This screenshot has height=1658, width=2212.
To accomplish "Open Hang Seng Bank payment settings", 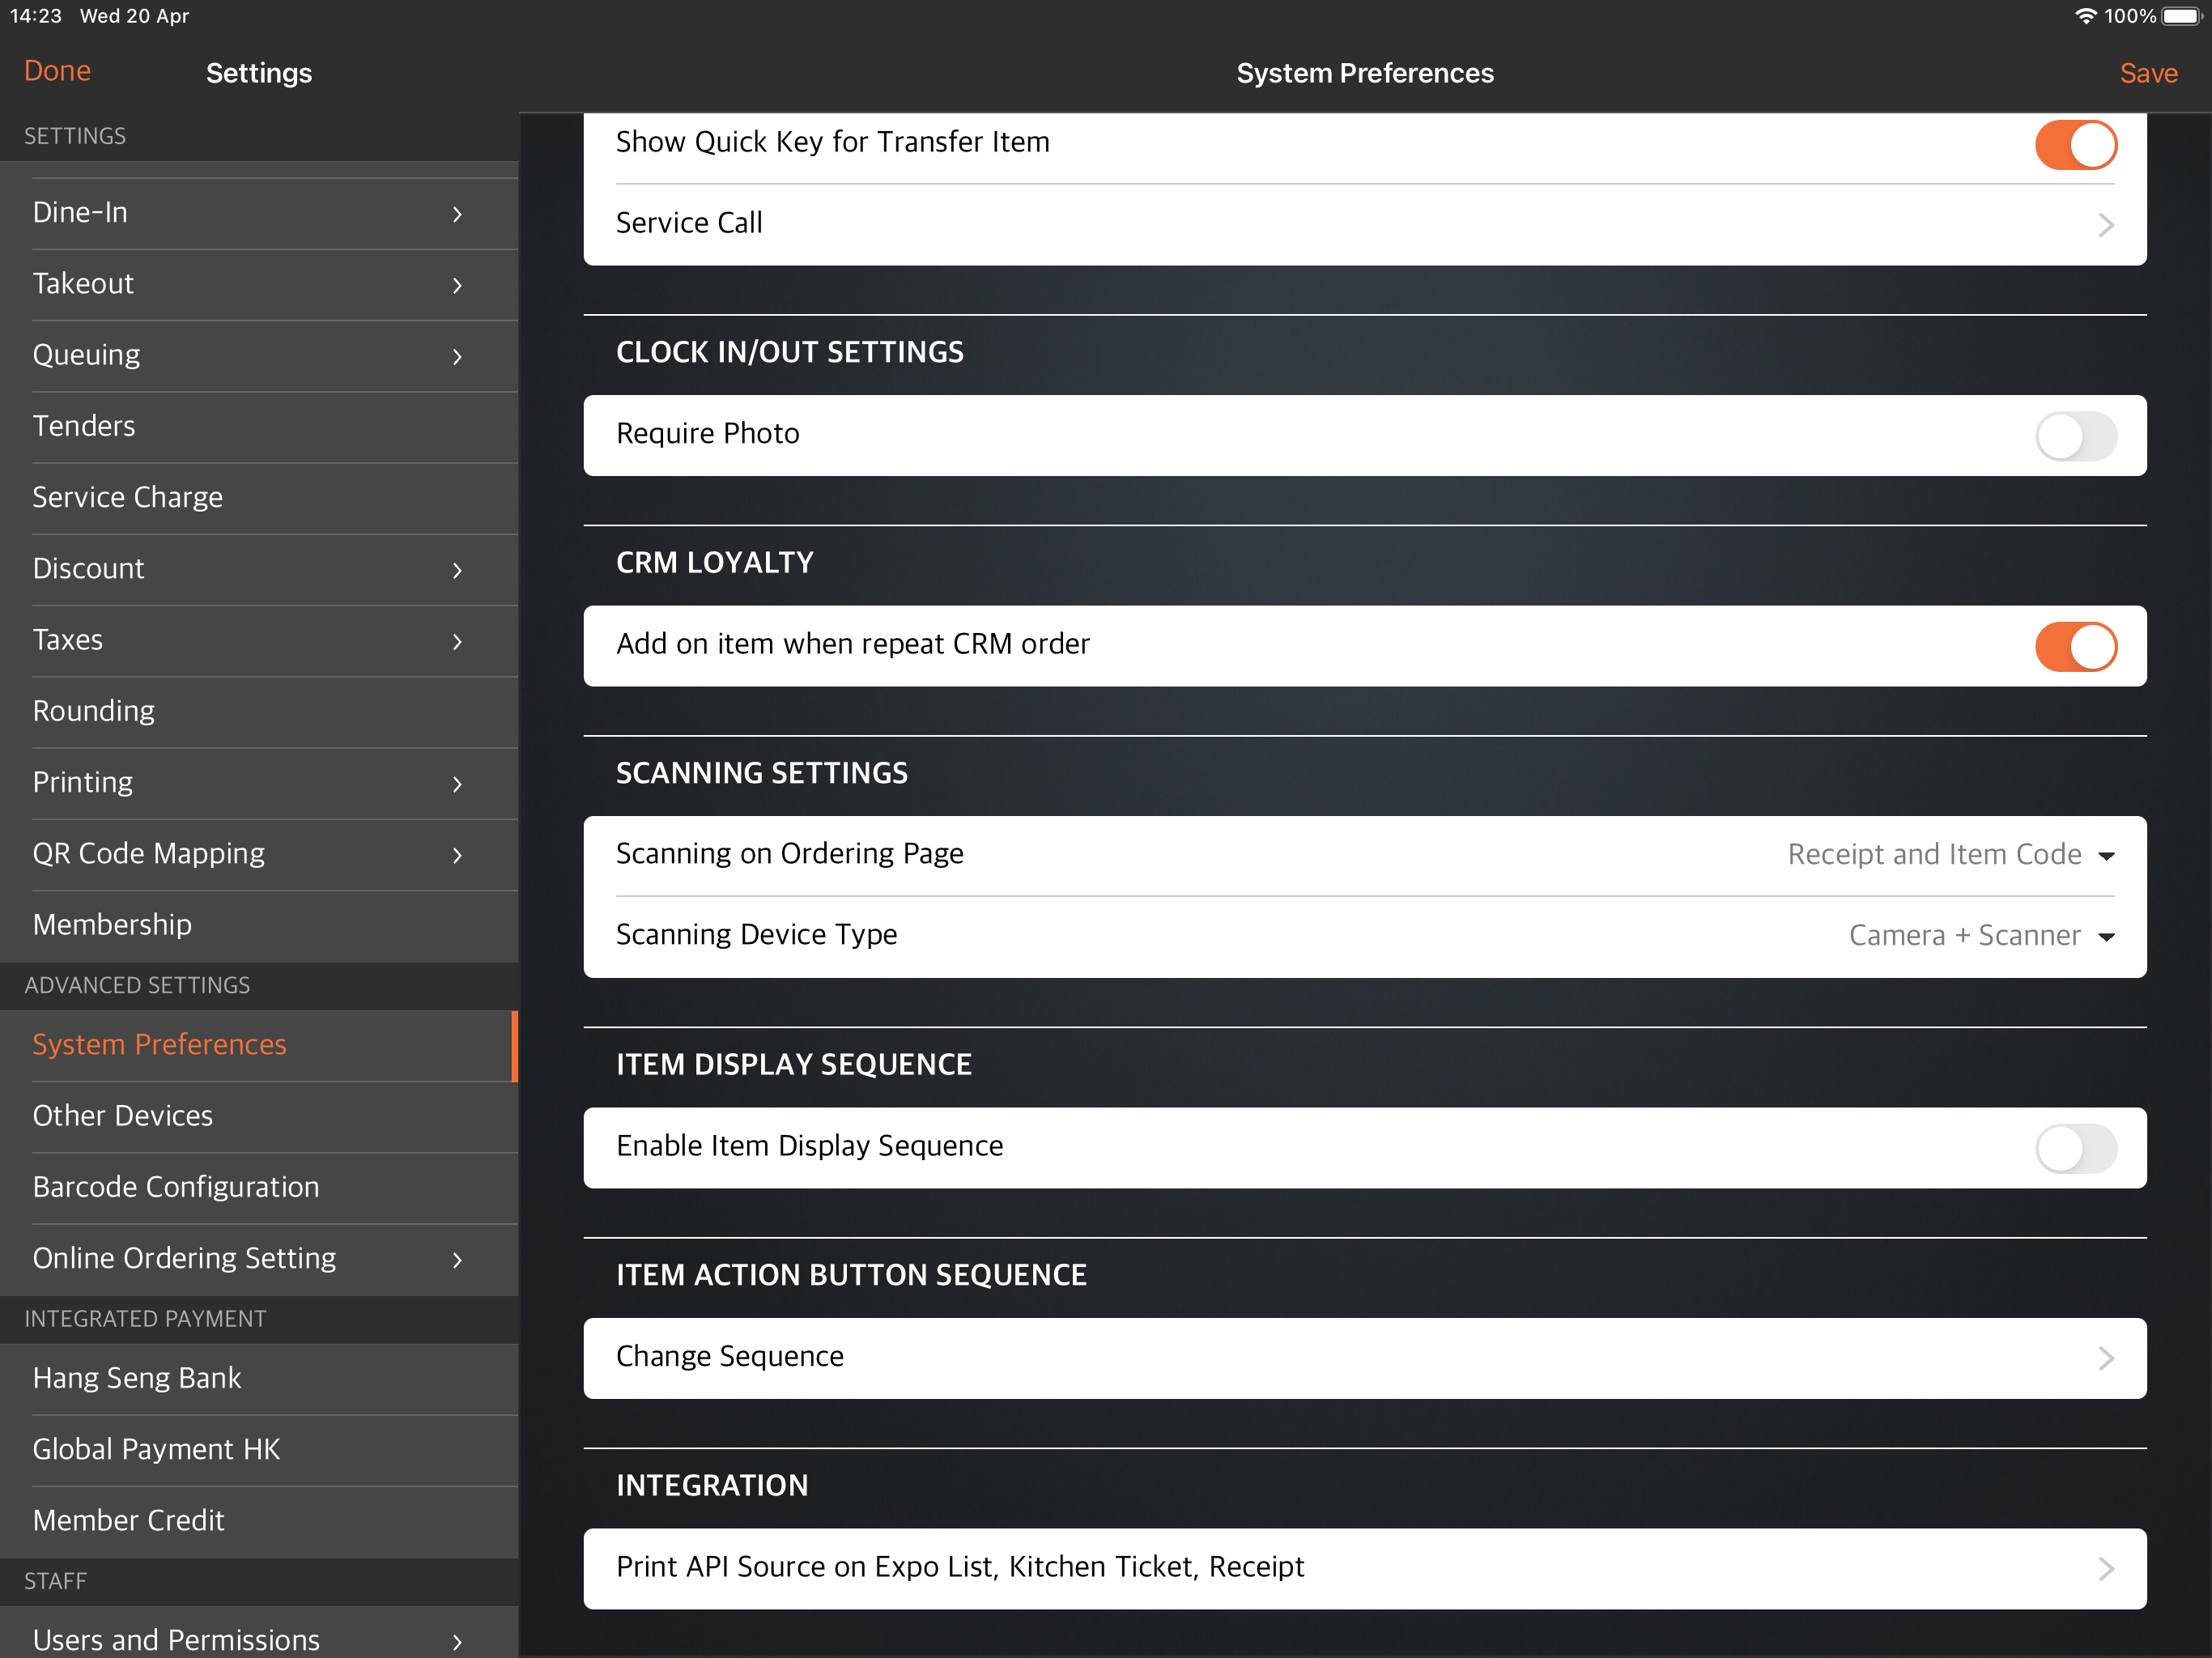I will (x=259, y=1379).
